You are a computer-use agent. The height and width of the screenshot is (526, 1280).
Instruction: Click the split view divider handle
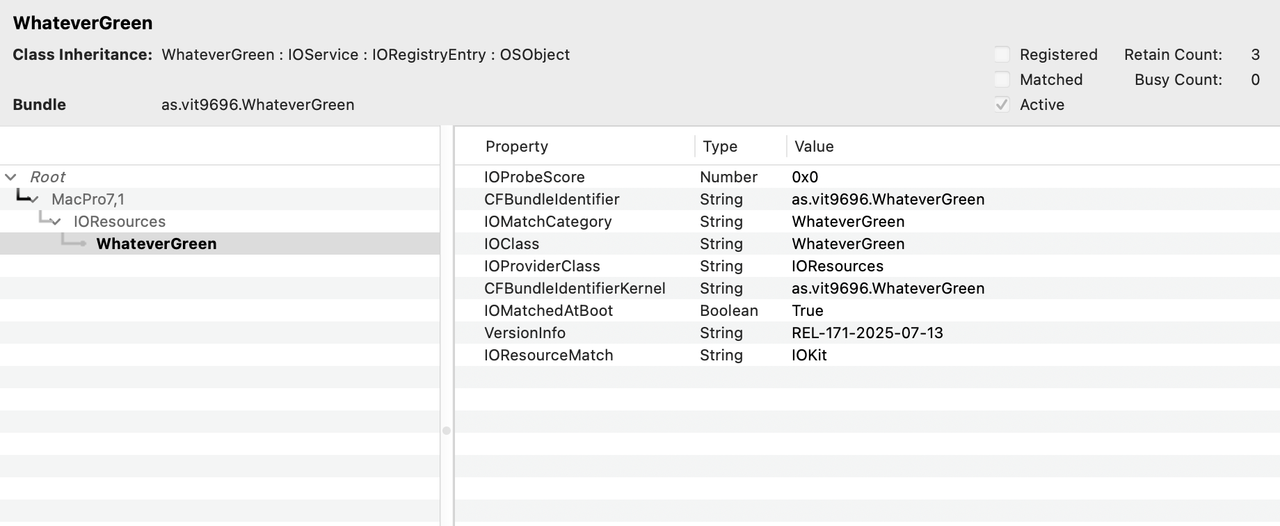pyautogui.click(x=447, y=430)
